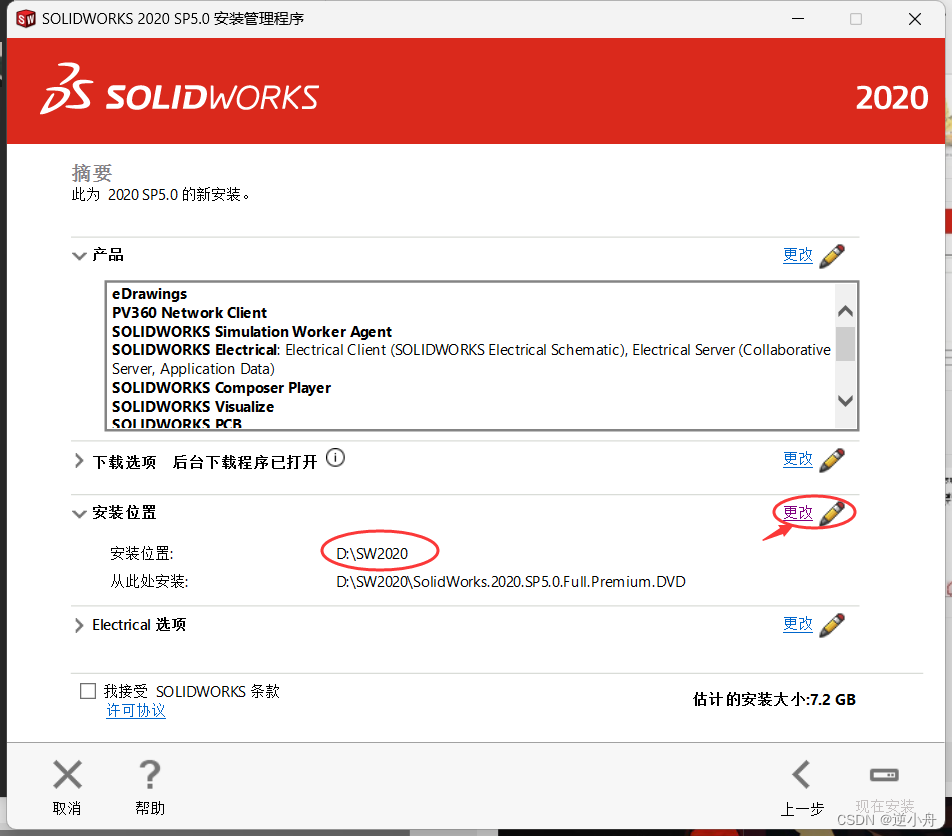Image resolution: width=952 pixels, height=836 pixels.
Task: Select SOLIDWORKS Simulation Worker Agent entry
Action: pos(252,331)
